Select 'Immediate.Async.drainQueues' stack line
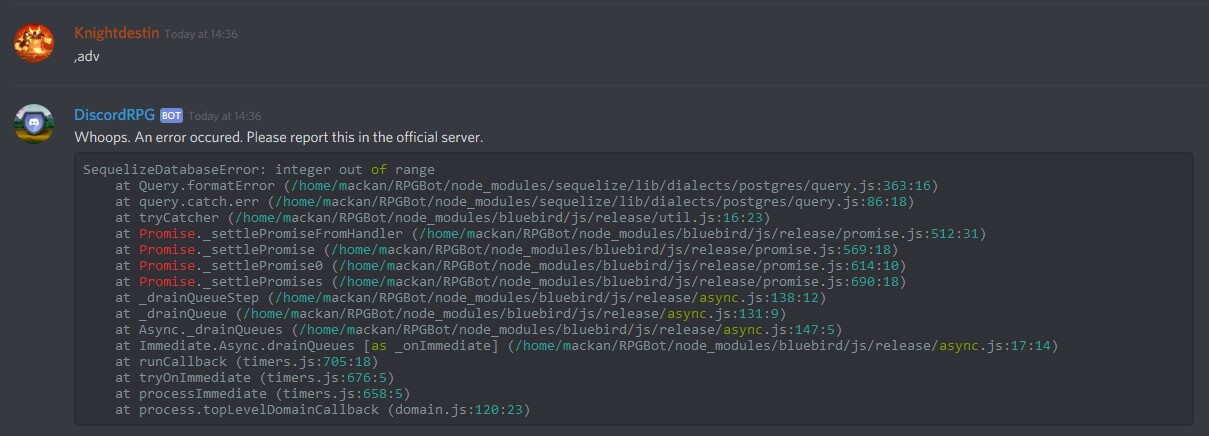The image size is (1209, 436). tap(586, 346)
